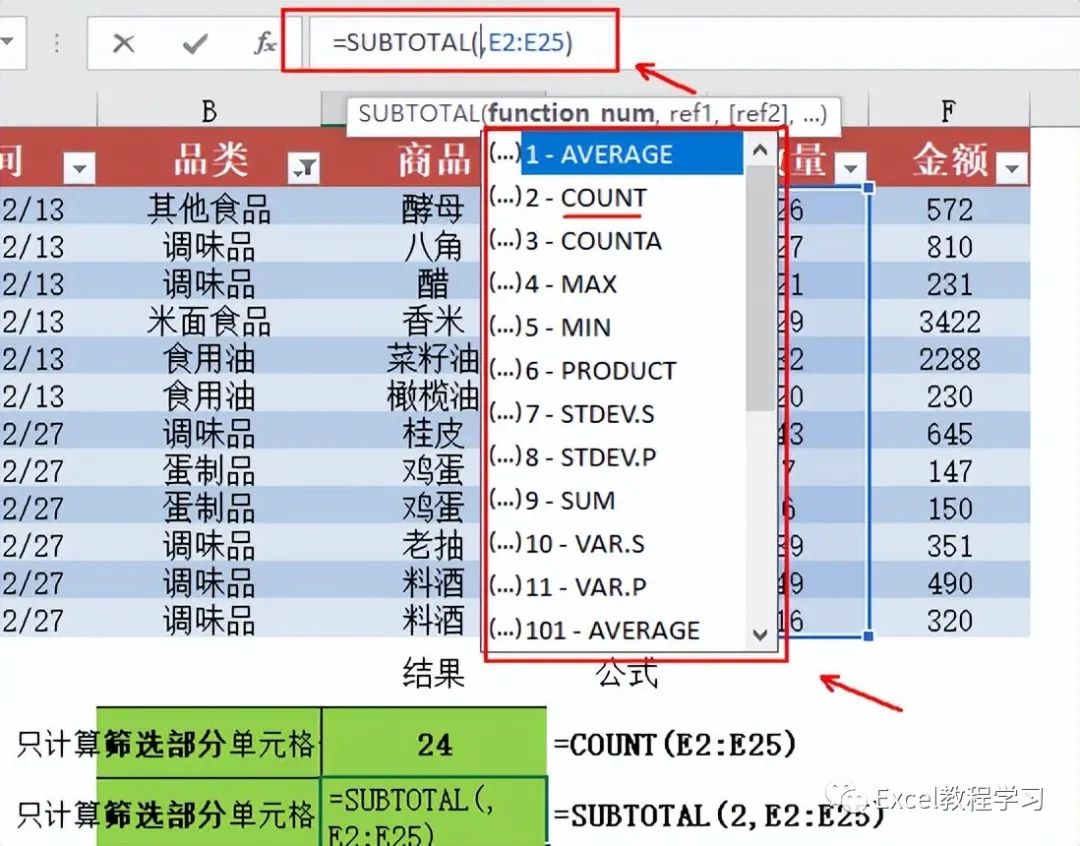1080x846 pixels.
Task: Click cell with amount 490
Action: (x=950, y=582)
